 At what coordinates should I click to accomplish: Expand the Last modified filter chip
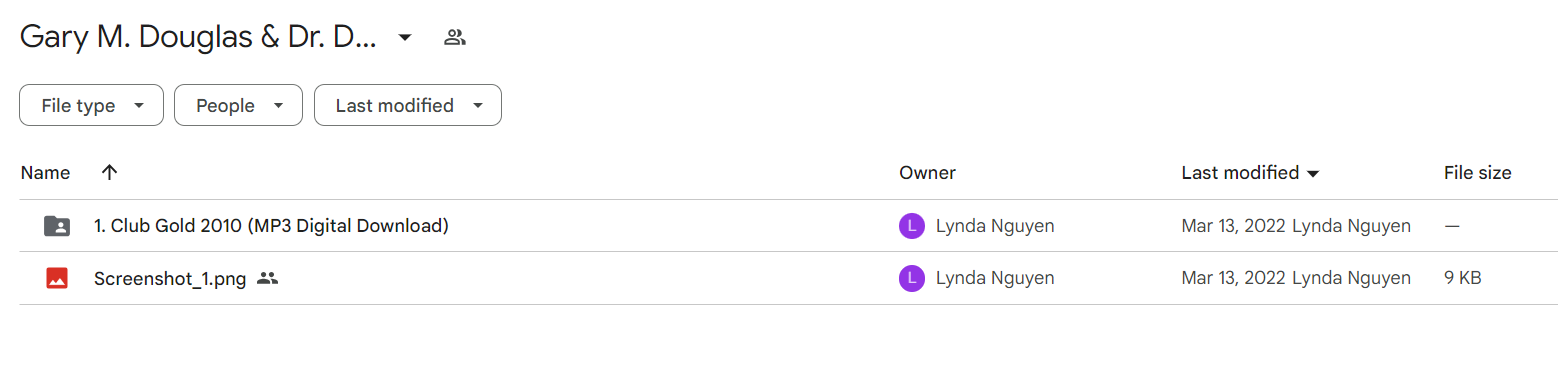click(x=408, y=105)
